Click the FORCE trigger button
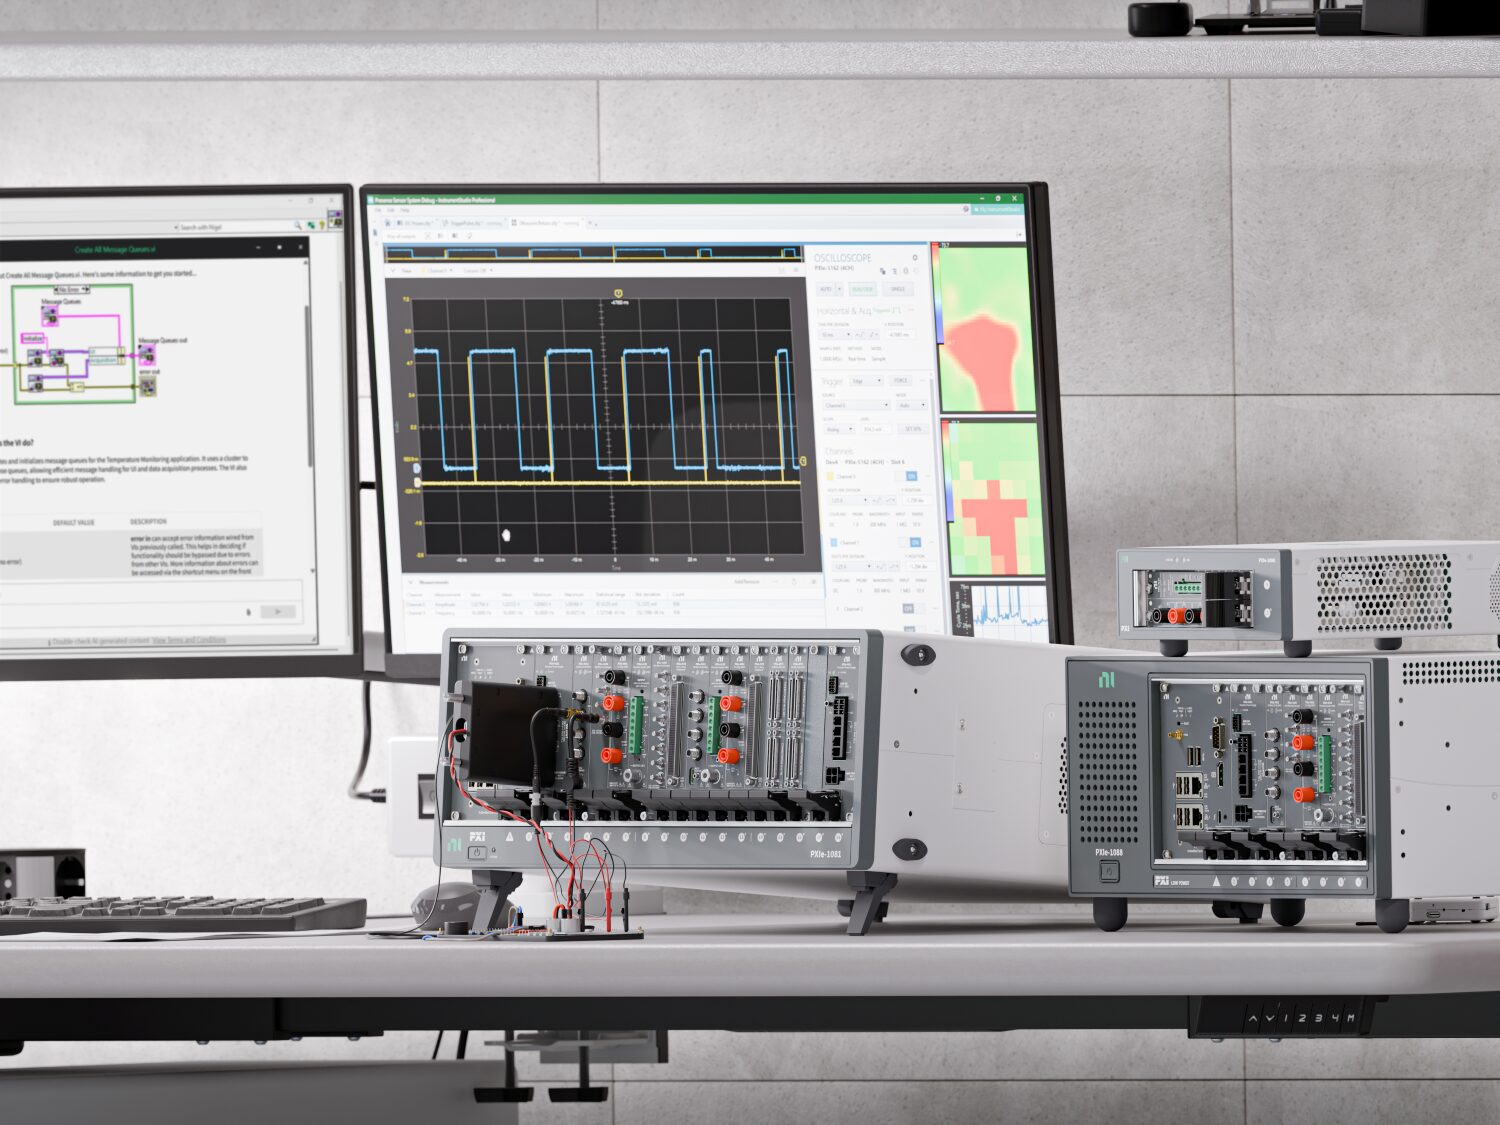The image size is (1500, 1125). tap(901, 381)
